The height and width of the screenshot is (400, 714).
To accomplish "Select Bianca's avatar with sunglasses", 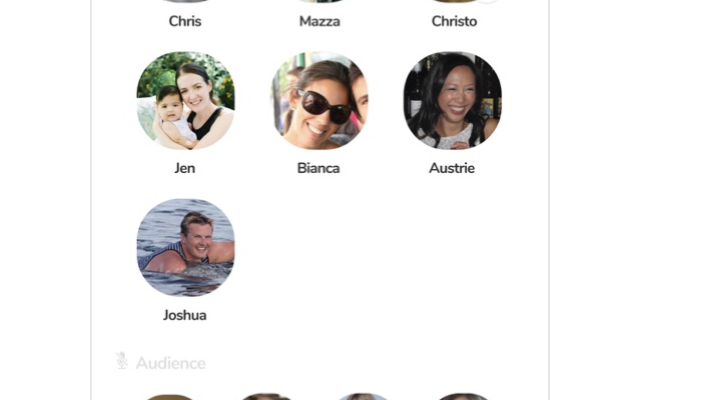I will (x=319, y=101).
